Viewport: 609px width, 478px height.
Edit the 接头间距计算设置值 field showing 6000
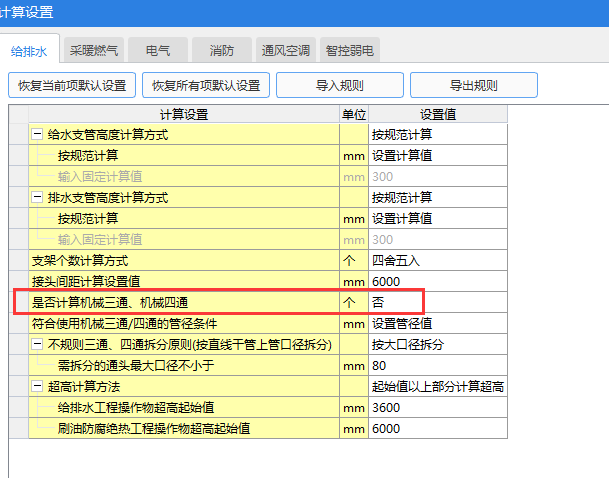coord(437,281)
